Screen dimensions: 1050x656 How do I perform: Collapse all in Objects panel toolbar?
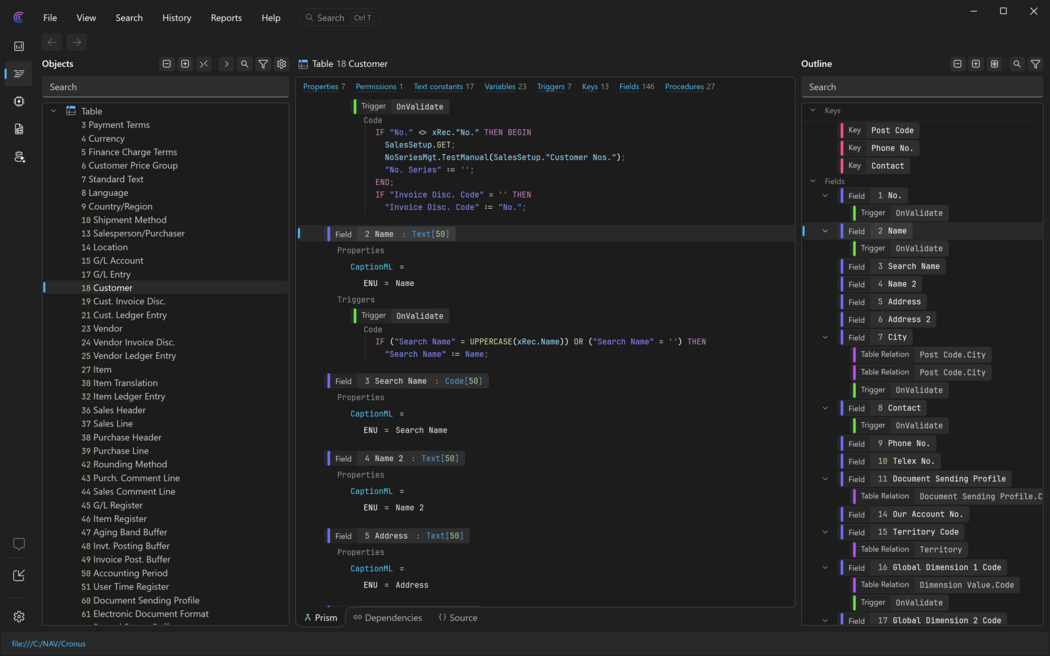[167, 64]
